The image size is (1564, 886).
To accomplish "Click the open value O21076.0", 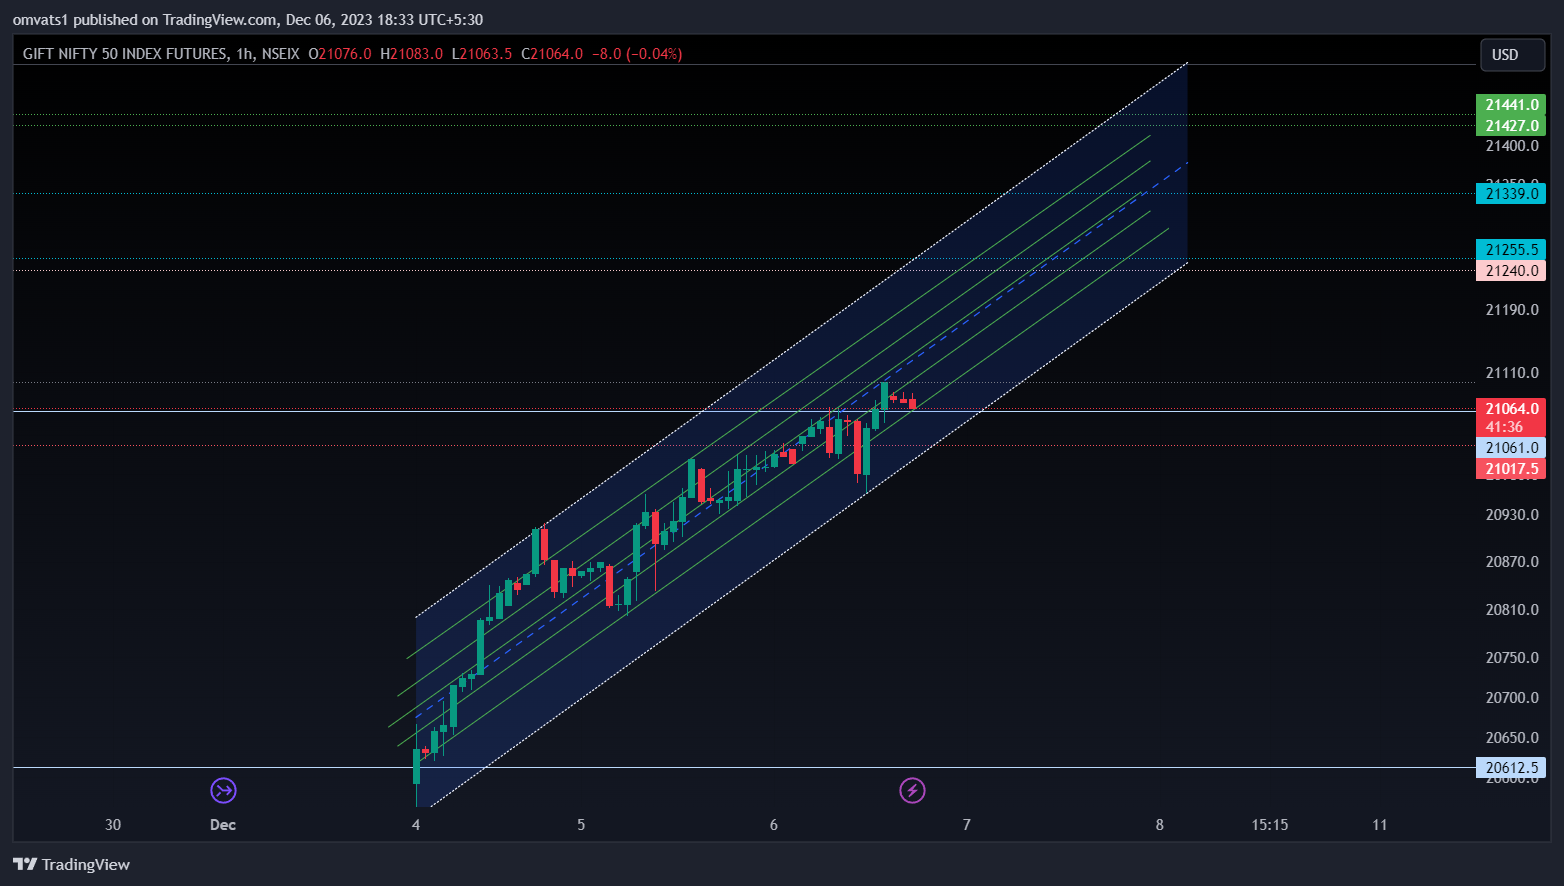I will point(340,54).
